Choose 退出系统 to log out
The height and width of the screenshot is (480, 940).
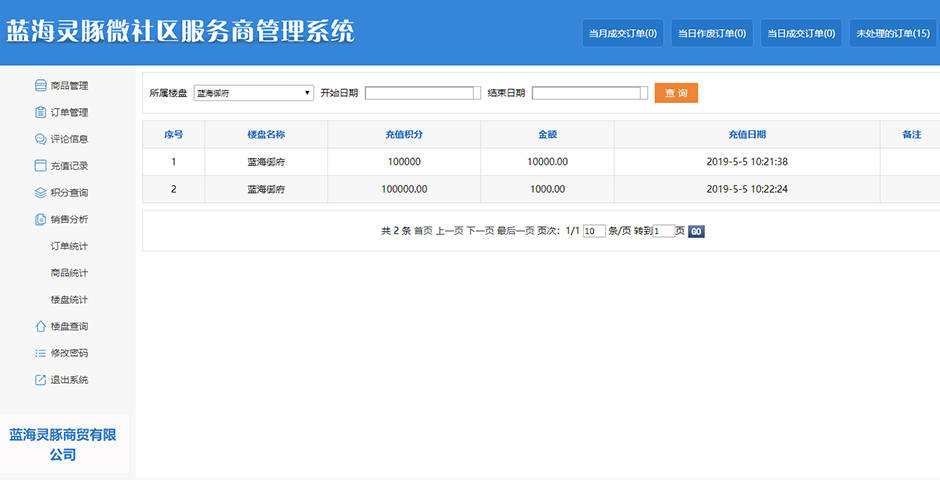pyautogui.click(x=69, y=380)
